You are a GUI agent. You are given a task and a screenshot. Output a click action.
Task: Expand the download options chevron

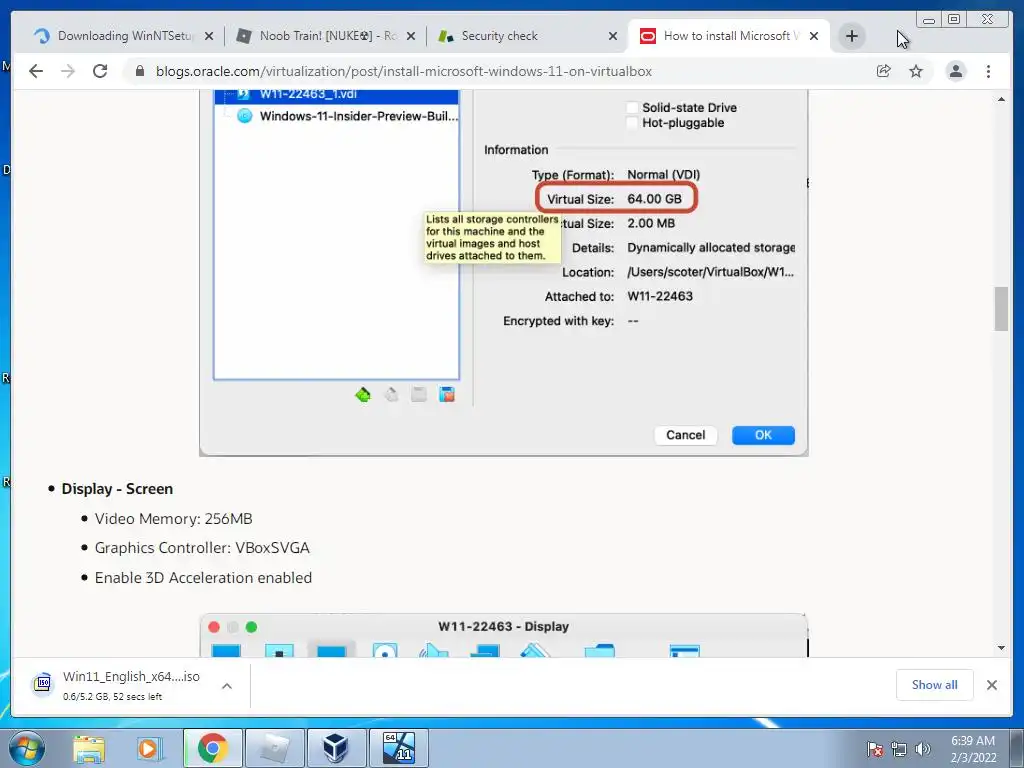point(227,686)
